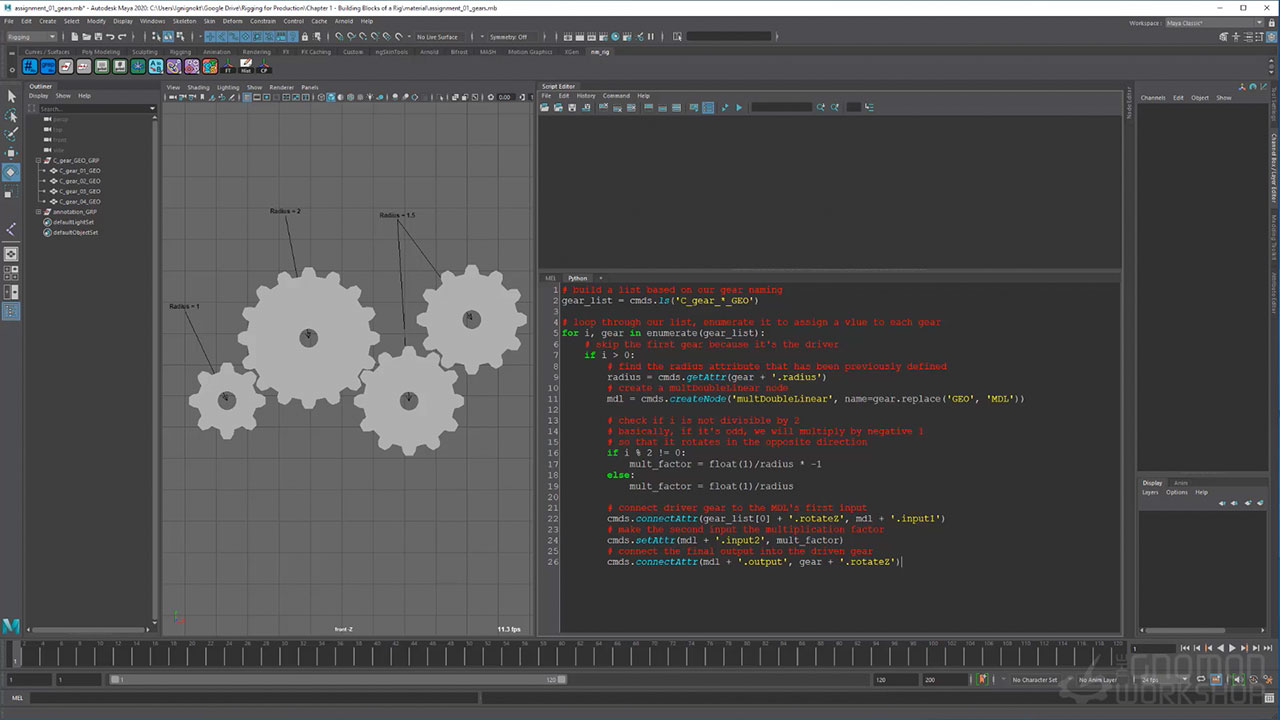This screenshot has width=1280, height=720.
Task: Open the Deform menu
Action: (232, 20)
